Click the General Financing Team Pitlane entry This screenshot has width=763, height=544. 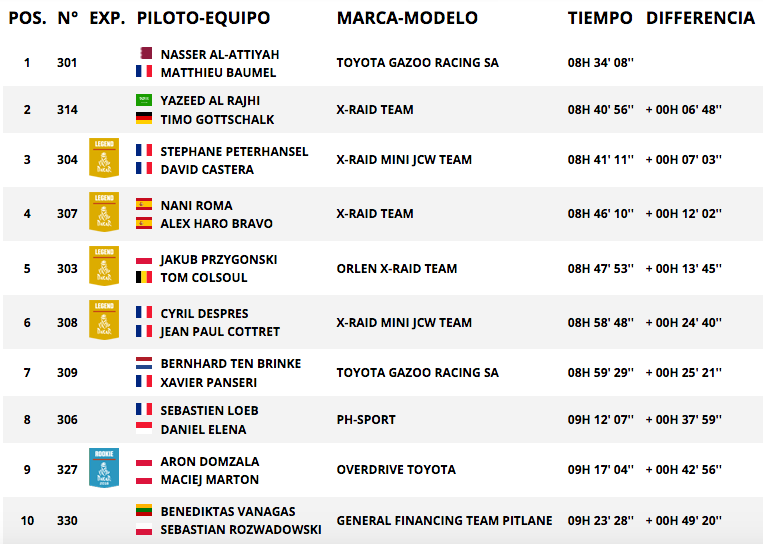click(444, 521)
